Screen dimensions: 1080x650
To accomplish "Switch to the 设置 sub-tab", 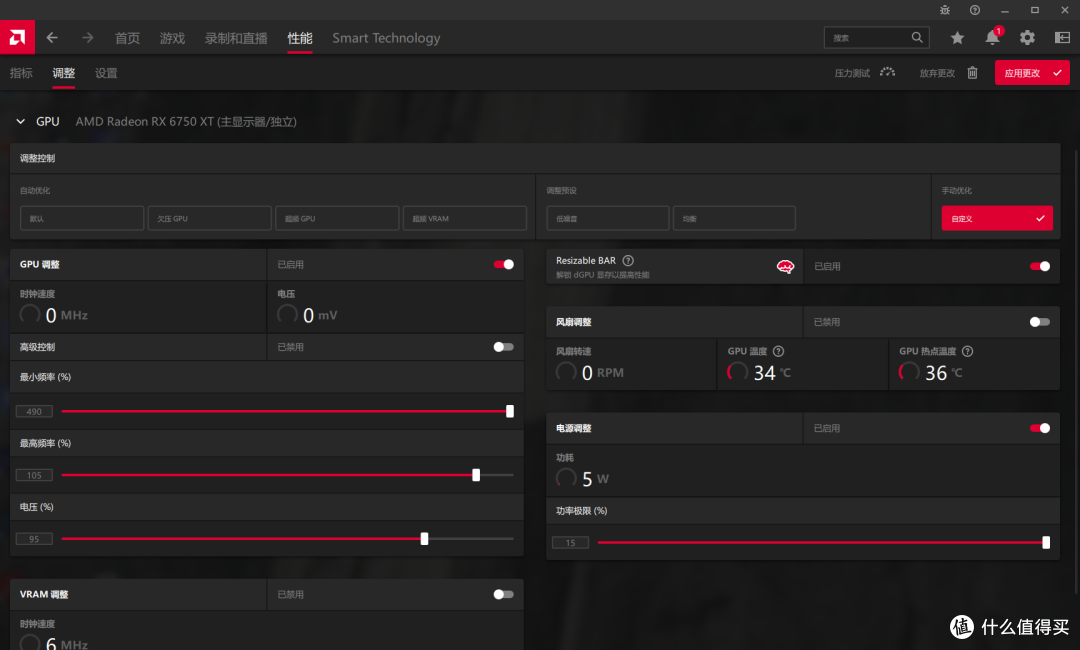I will tap(106, 73).
